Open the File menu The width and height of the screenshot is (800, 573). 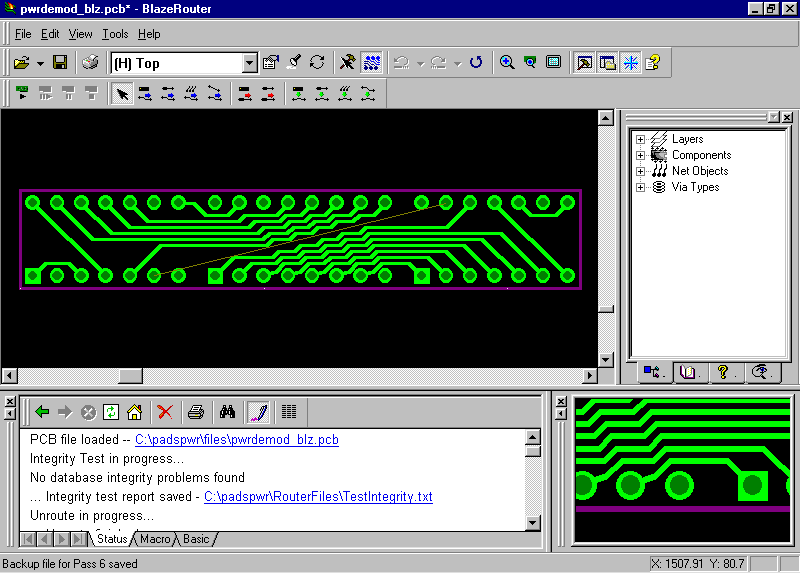23,34
